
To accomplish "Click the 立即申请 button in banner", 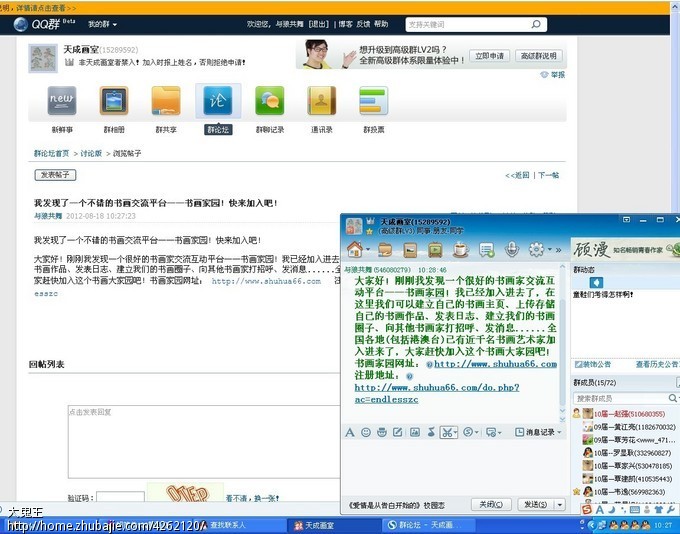I will [489, 56].
